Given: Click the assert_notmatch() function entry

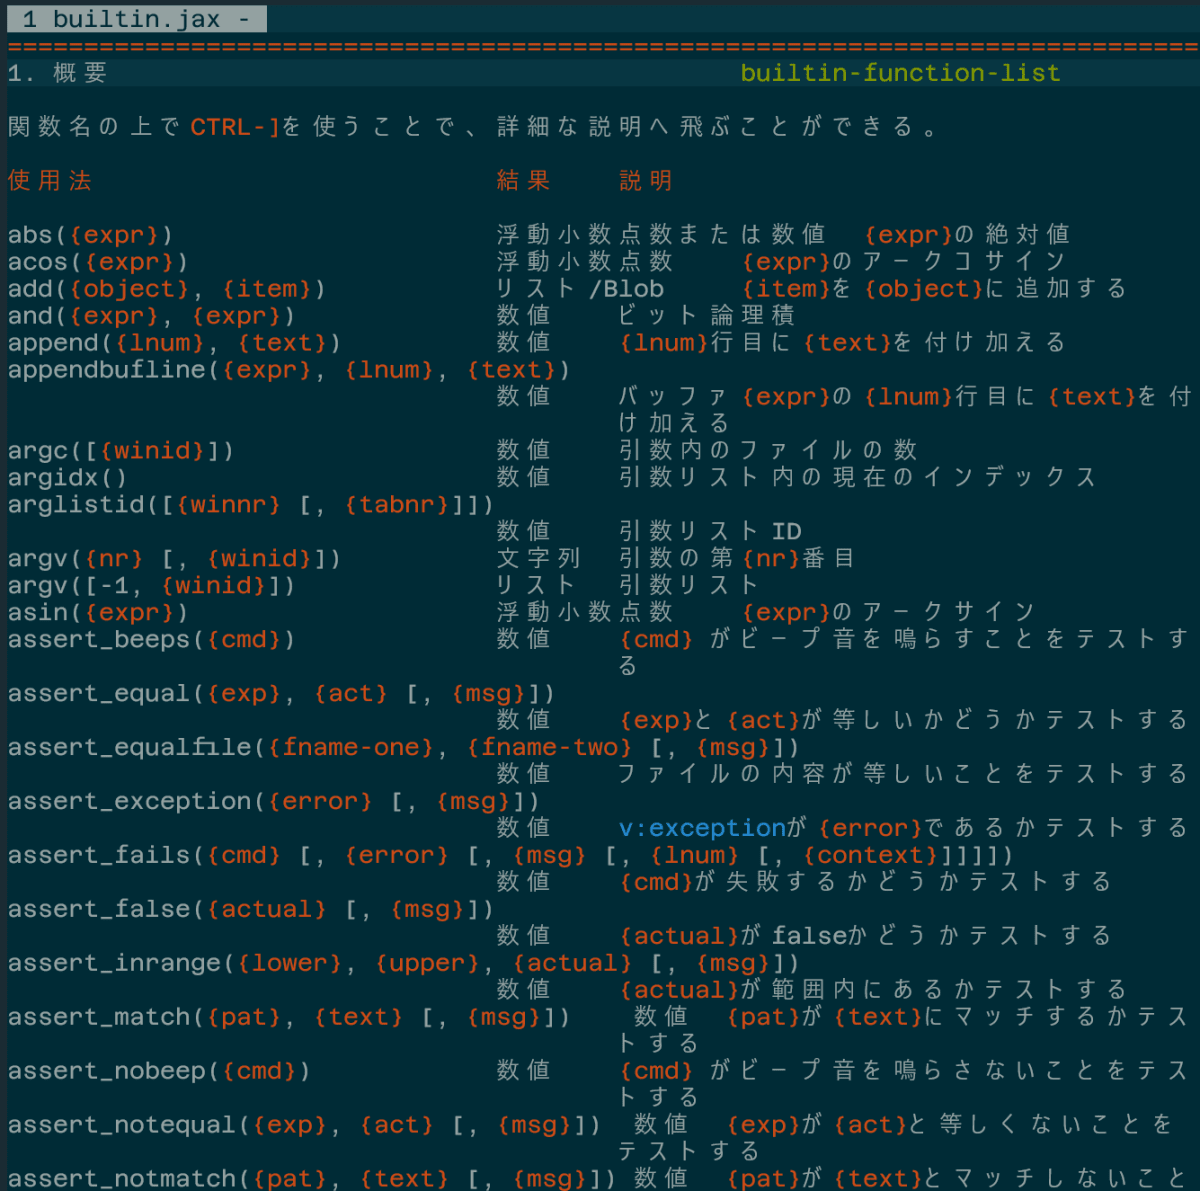Looking at the screenshot, I should pos(312,1179).
